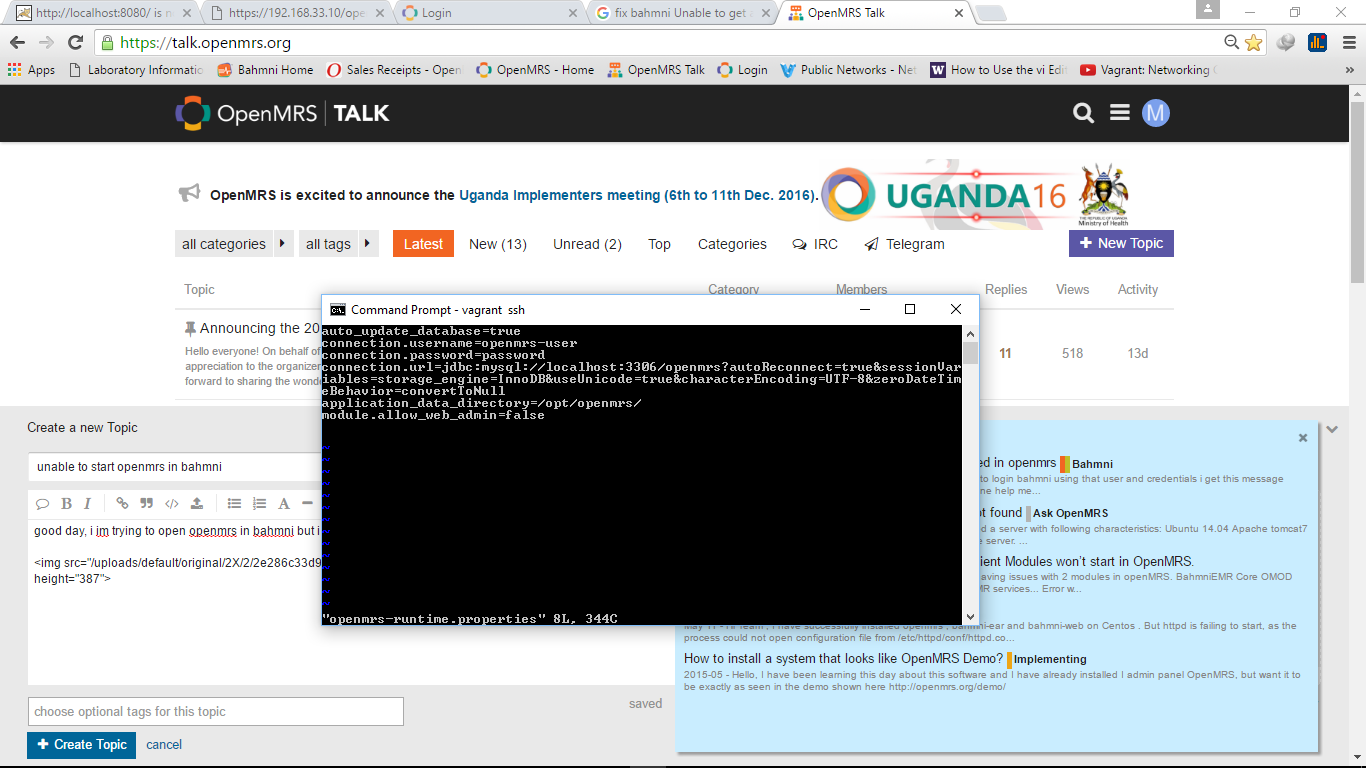The image size is (1366, 768).
Task: Bookmark the page with the star icon
Action: click(1254, 43)
